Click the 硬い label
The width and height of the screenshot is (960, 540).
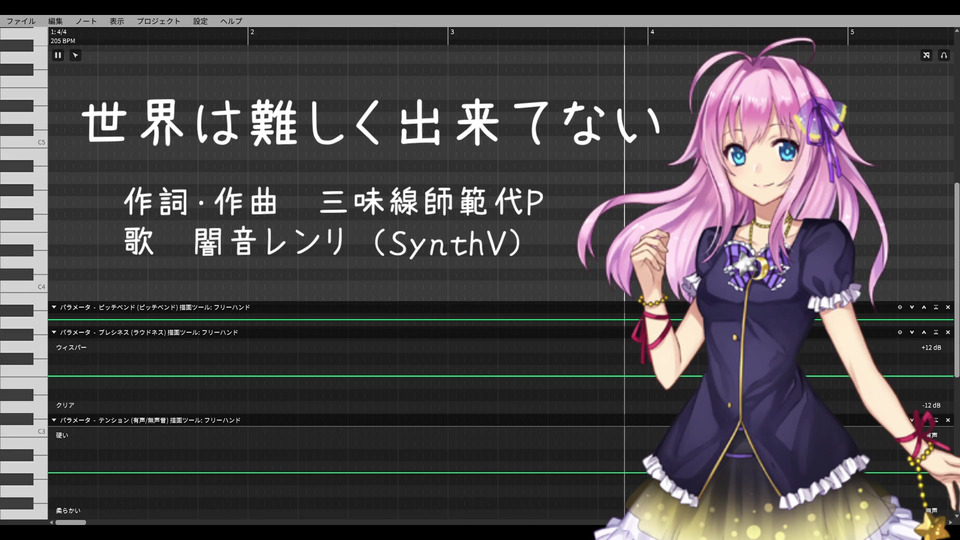pyautogui.click(x=62, y=435)
